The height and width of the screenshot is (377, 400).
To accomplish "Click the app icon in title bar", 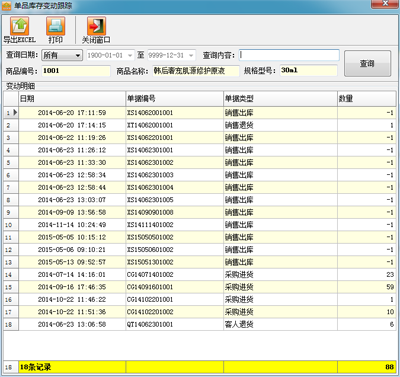I will [6, 6].
